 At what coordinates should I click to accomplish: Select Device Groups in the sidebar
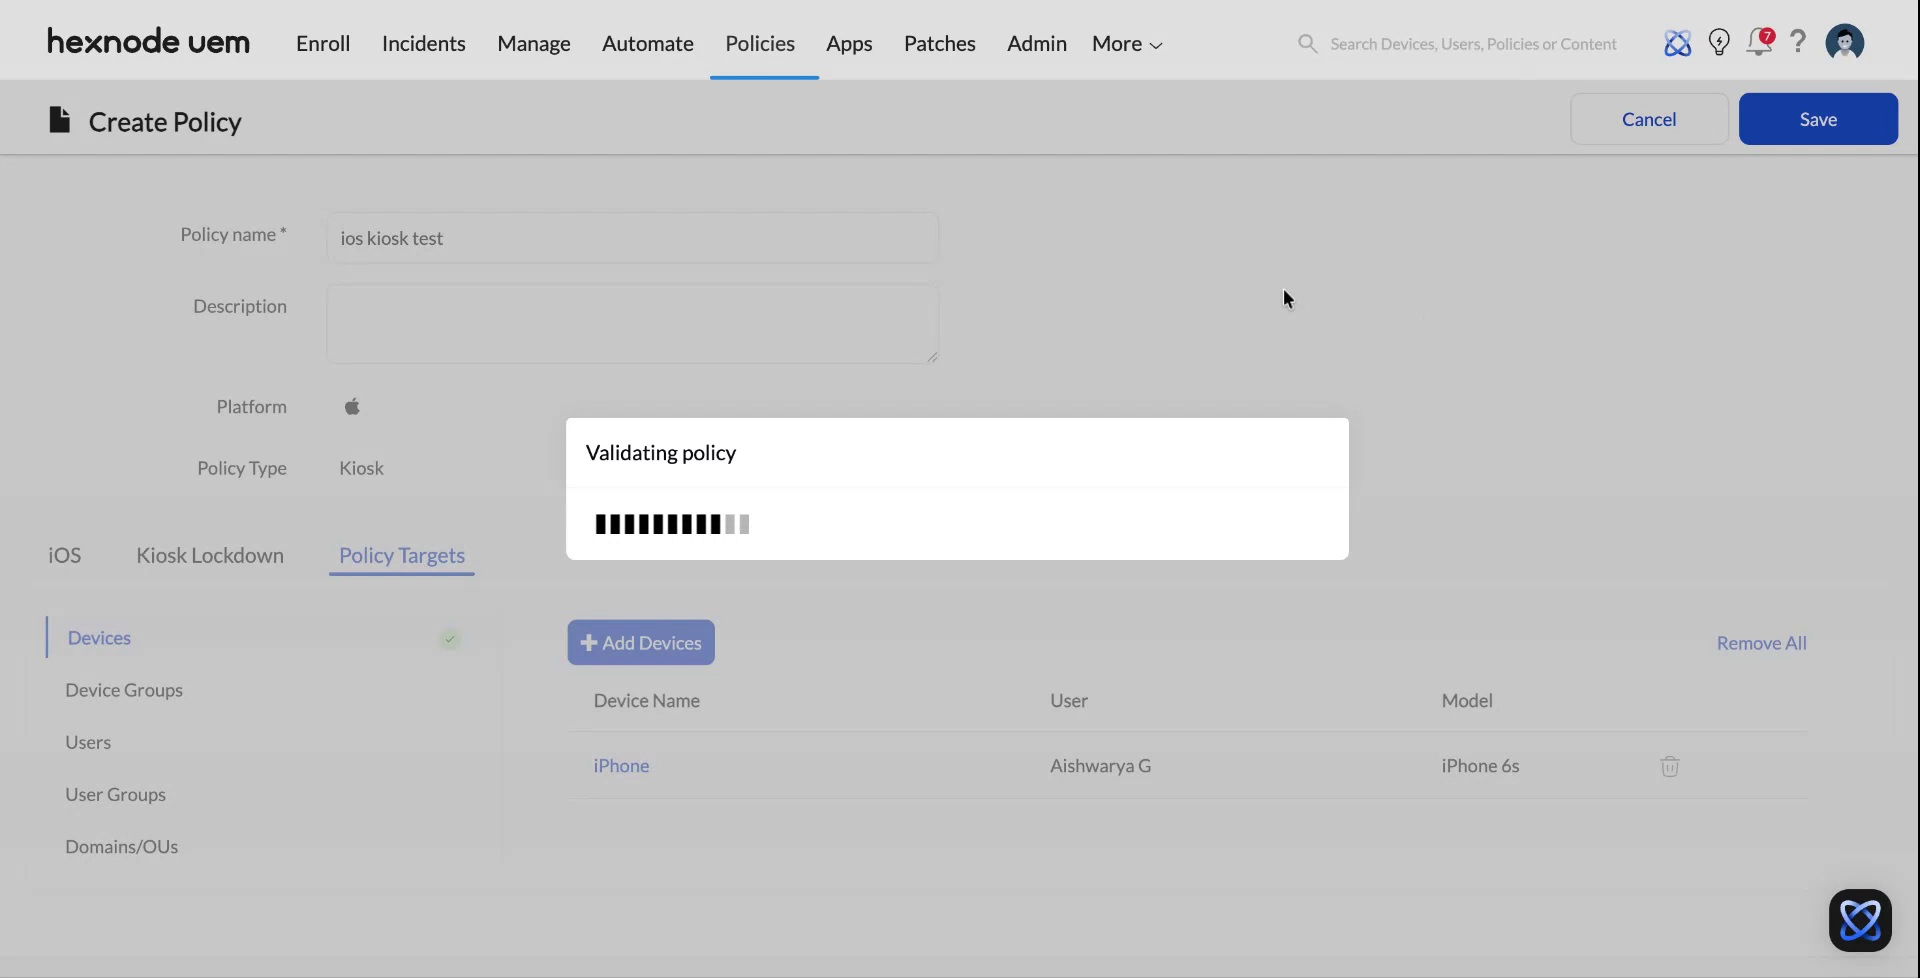(x=124, y=689)
